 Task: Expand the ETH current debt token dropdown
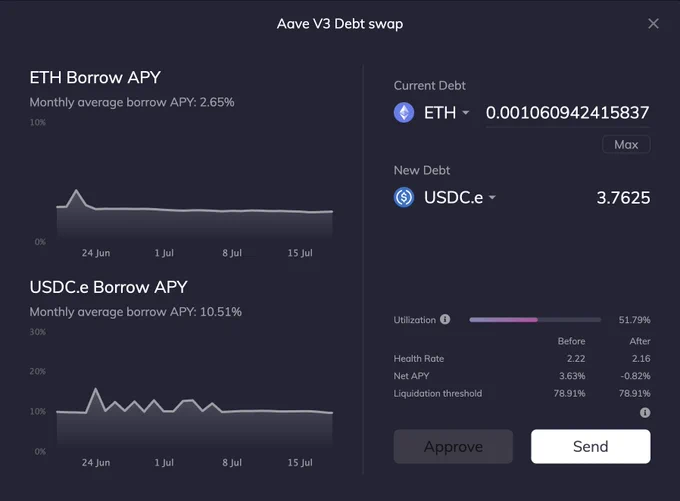coord(466,113)
